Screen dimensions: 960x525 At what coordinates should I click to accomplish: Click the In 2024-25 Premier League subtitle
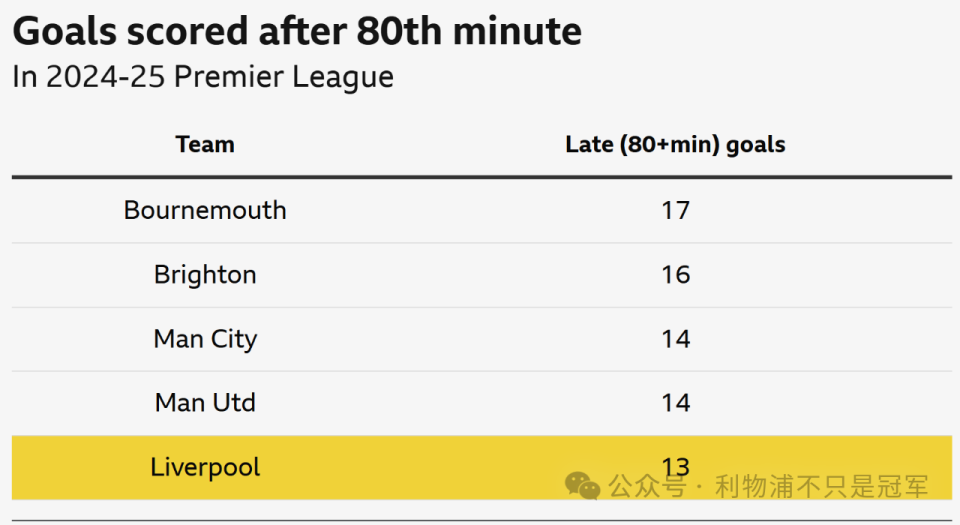(203, 77)
